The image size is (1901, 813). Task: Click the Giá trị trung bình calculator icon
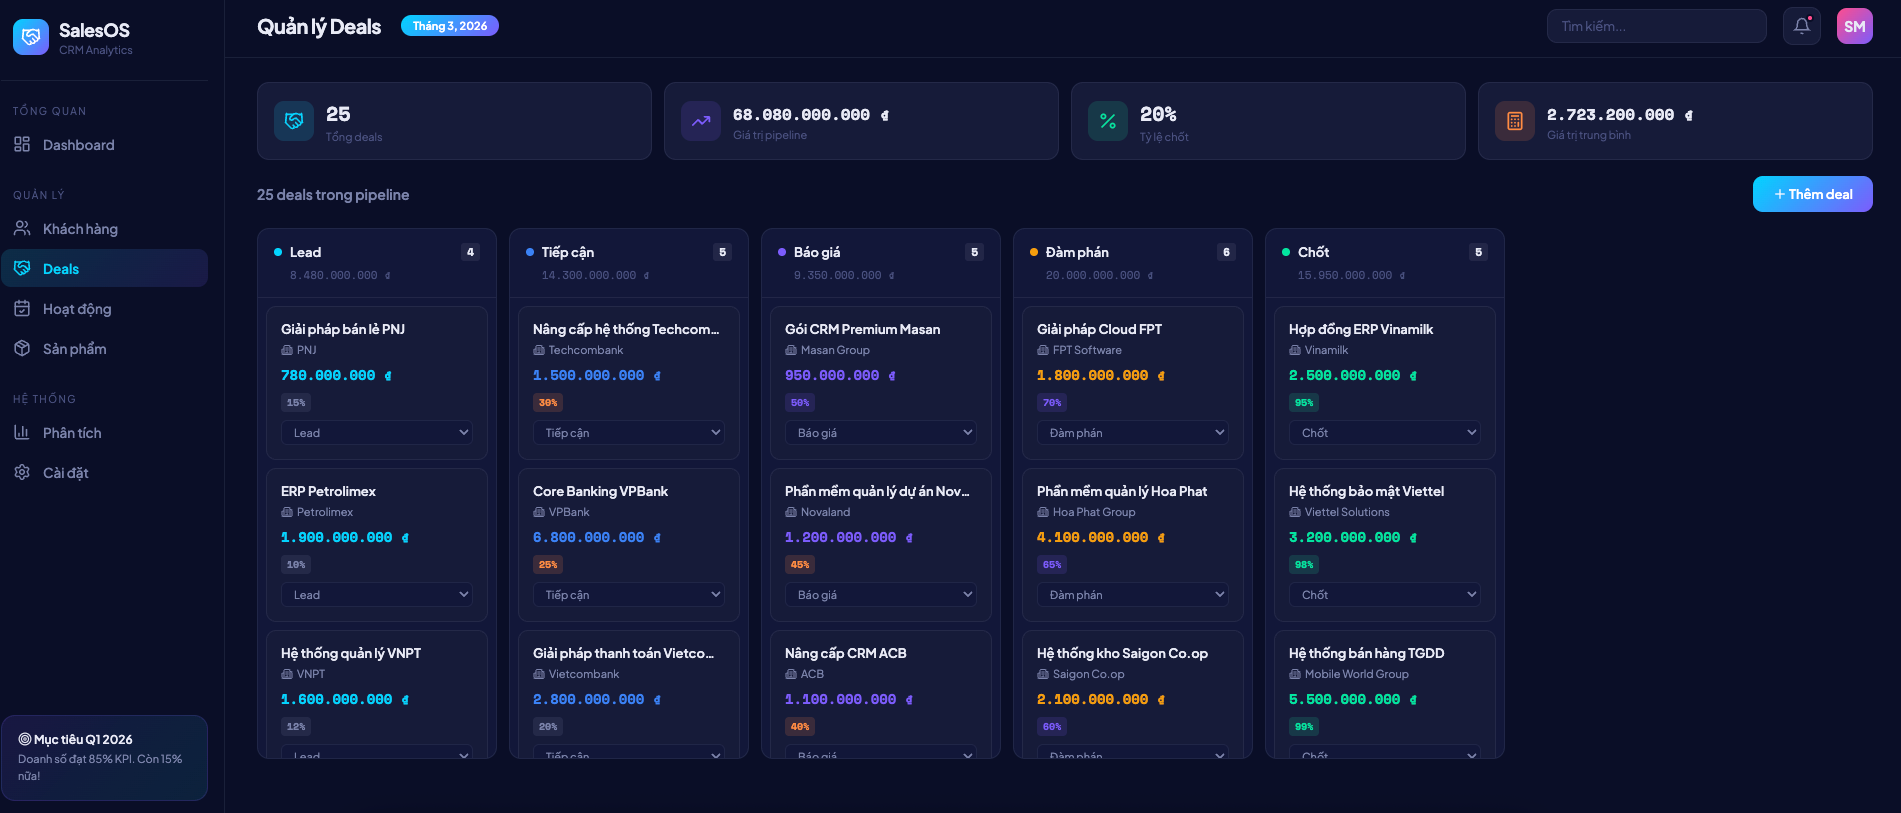[x=1515, y=121]
